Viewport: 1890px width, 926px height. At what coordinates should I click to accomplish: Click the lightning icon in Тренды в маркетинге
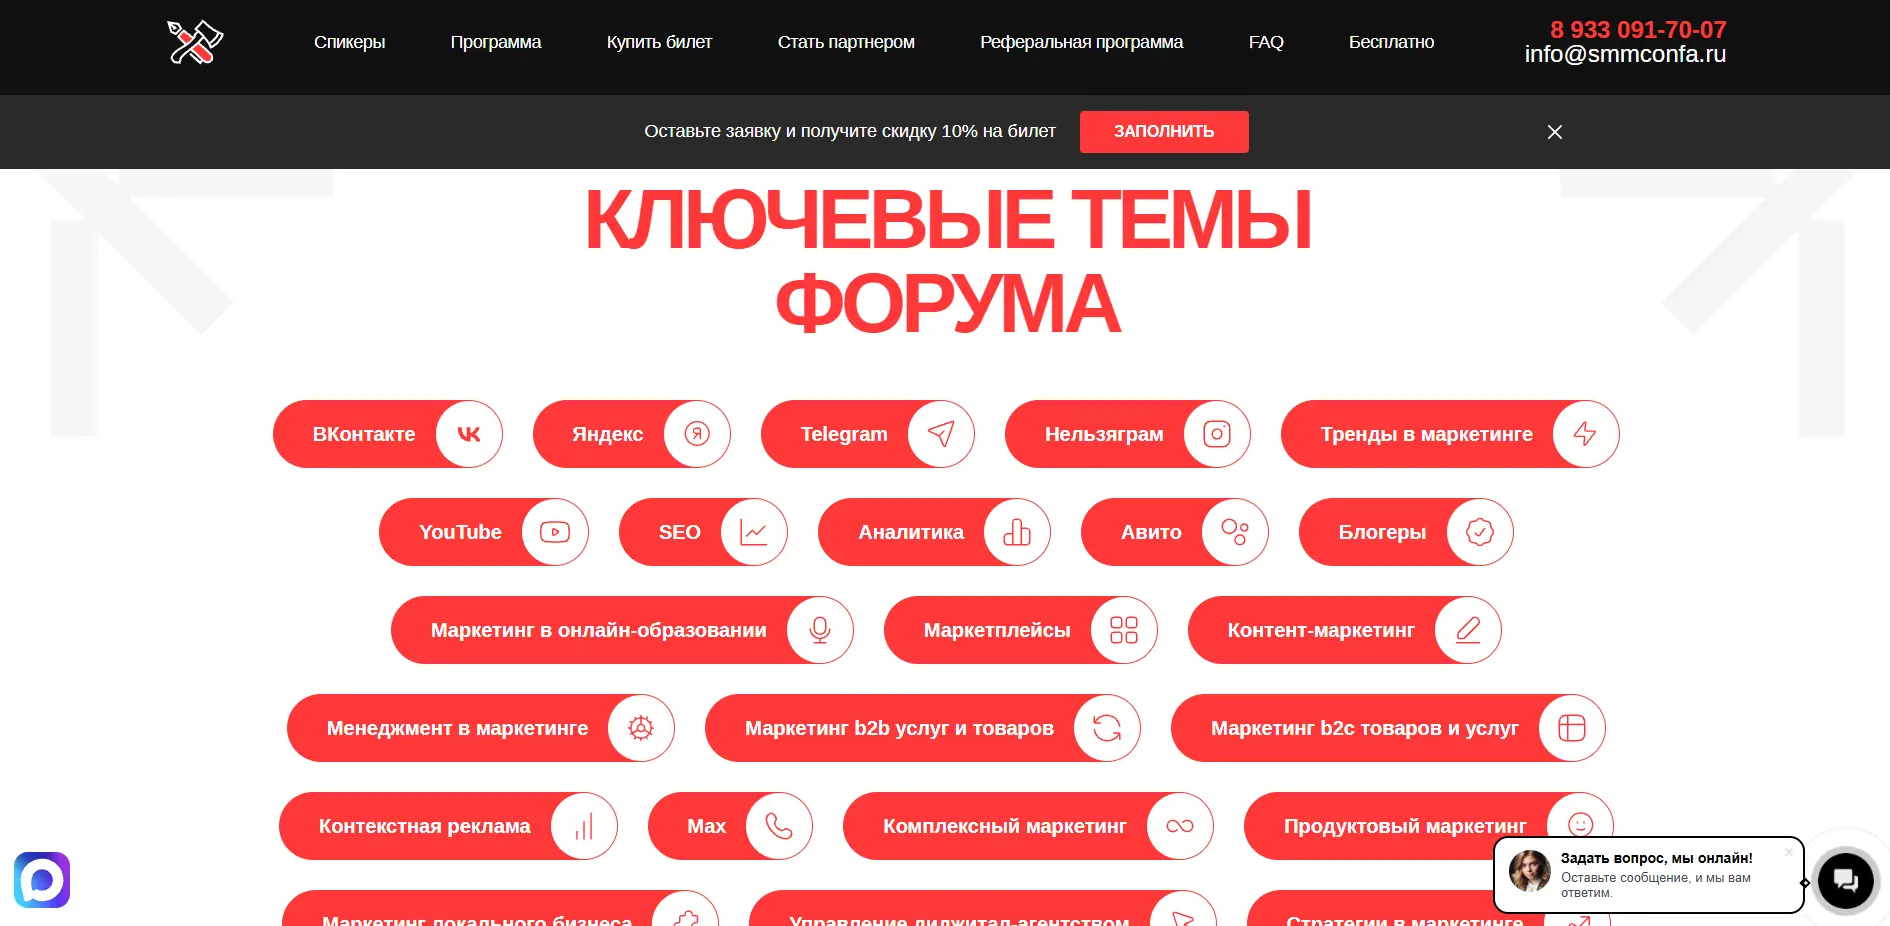tap(1585, 434)
